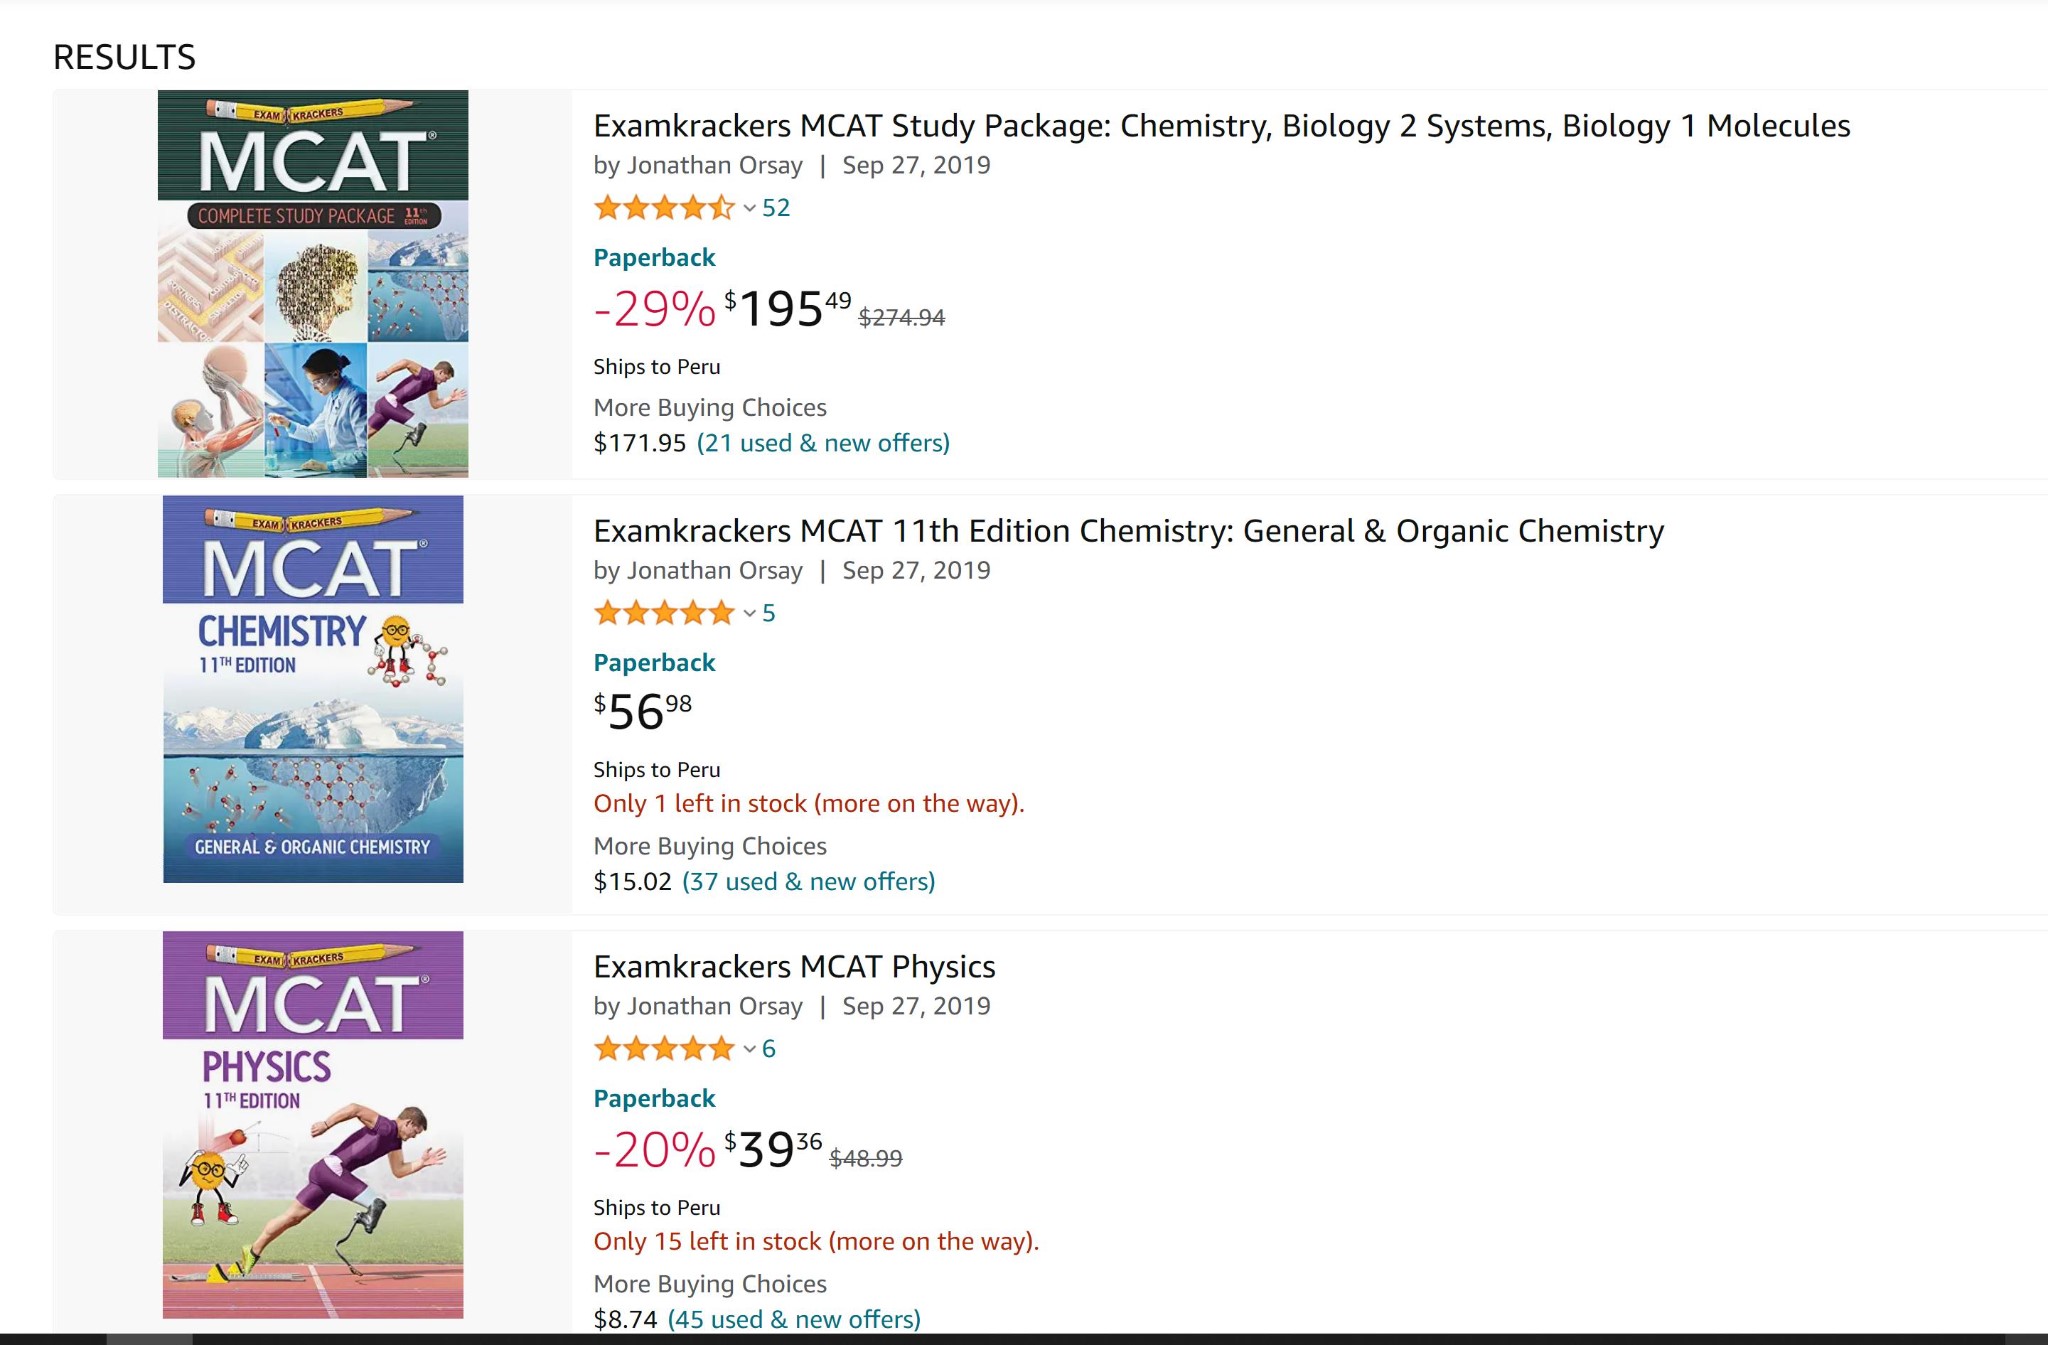Click the star rating icons for the Study Package

663,207
